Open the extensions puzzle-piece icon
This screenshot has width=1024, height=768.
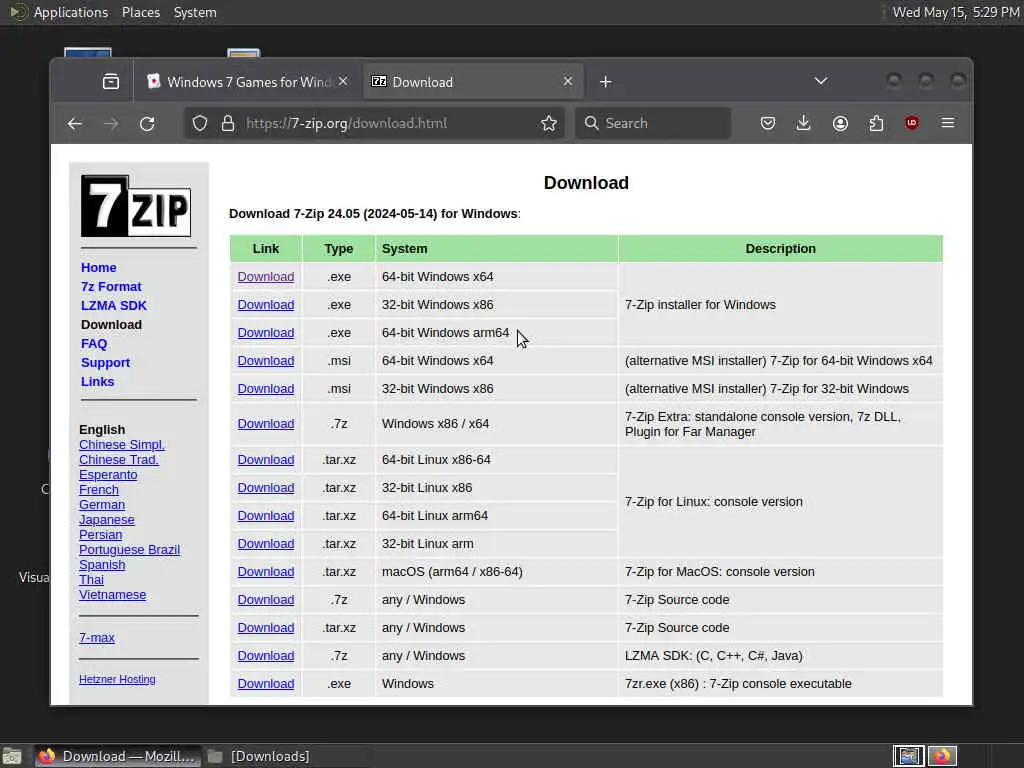click(x=876, y=123)
